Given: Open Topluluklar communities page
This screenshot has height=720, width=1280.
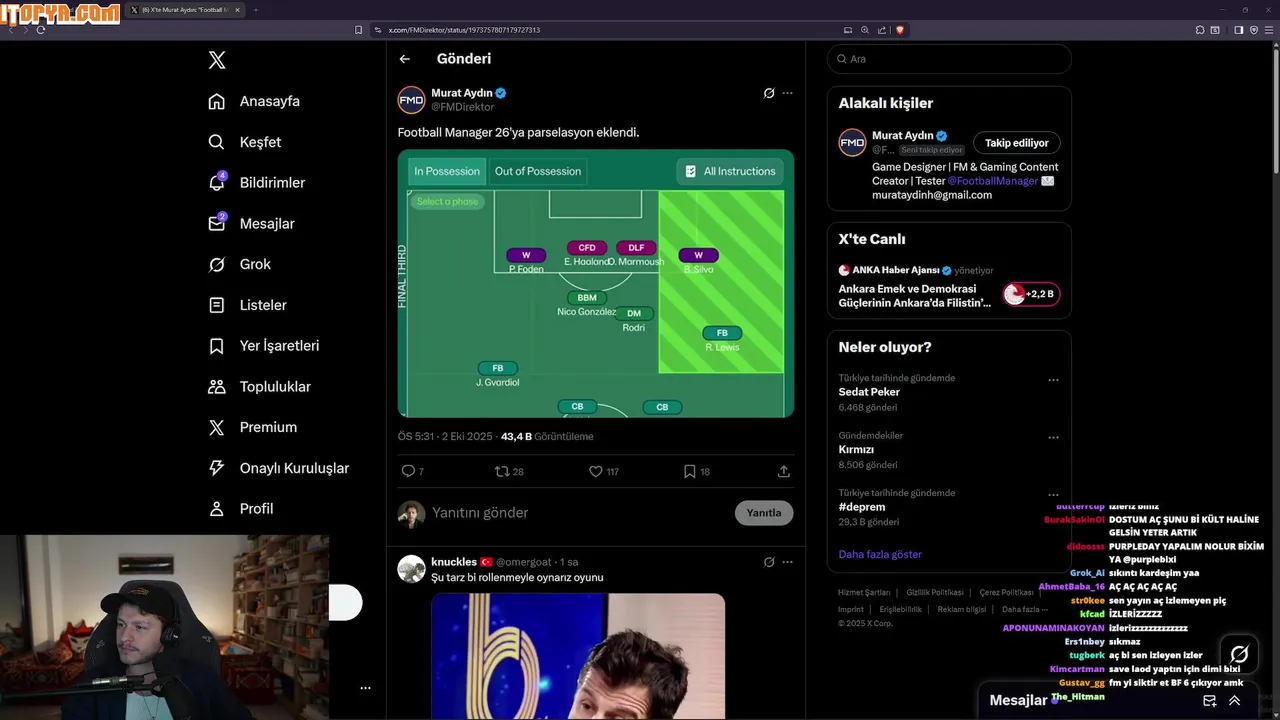Looking at the screenshot, I should point(259,387).
